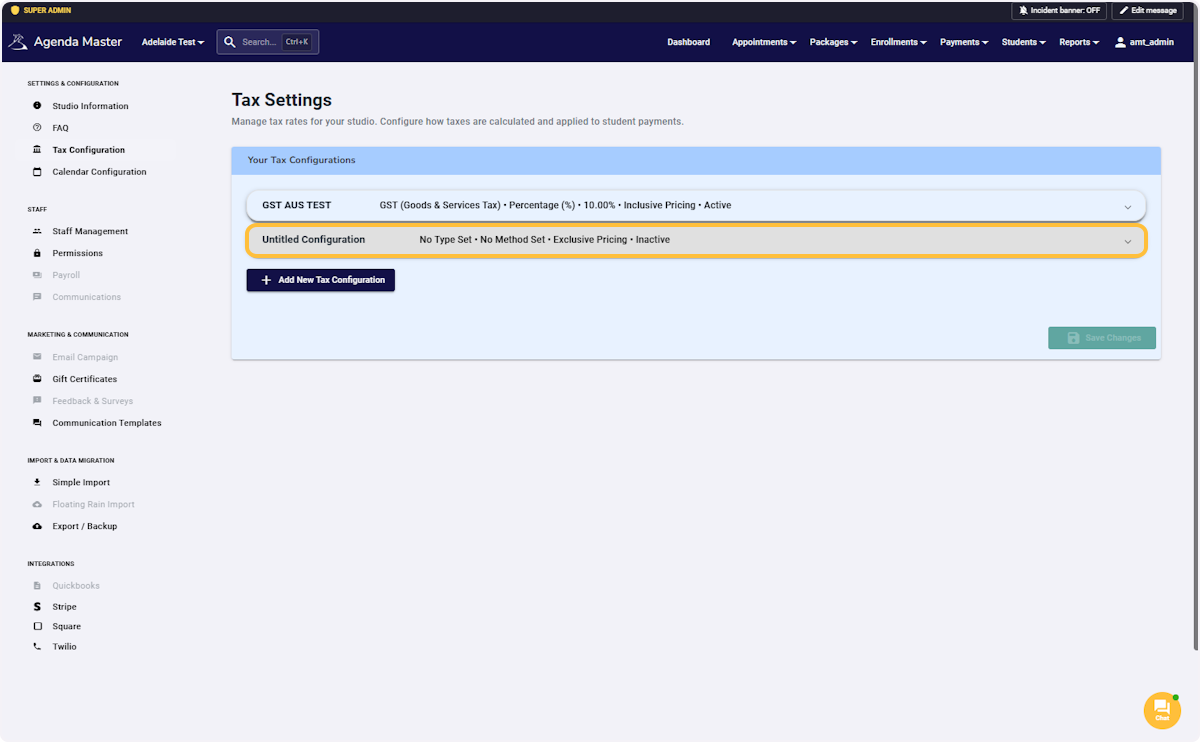The image size is (1200, 742).
Task: Open Staff Management in sidebar
Action: click(90, 231)
